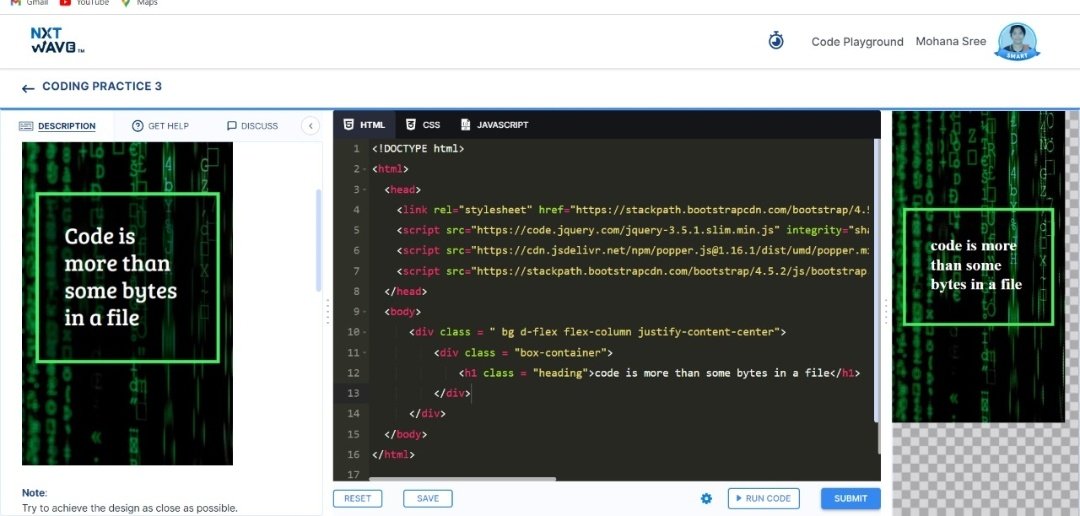Open Mohana Sree profile avatar
Screen dimensions: 1080x516
pos(1017,41)
